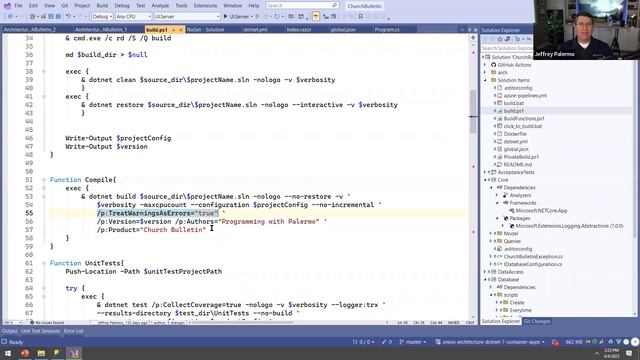Switch to the global.json tab
The image size is (640, 360).
(343, 30)
